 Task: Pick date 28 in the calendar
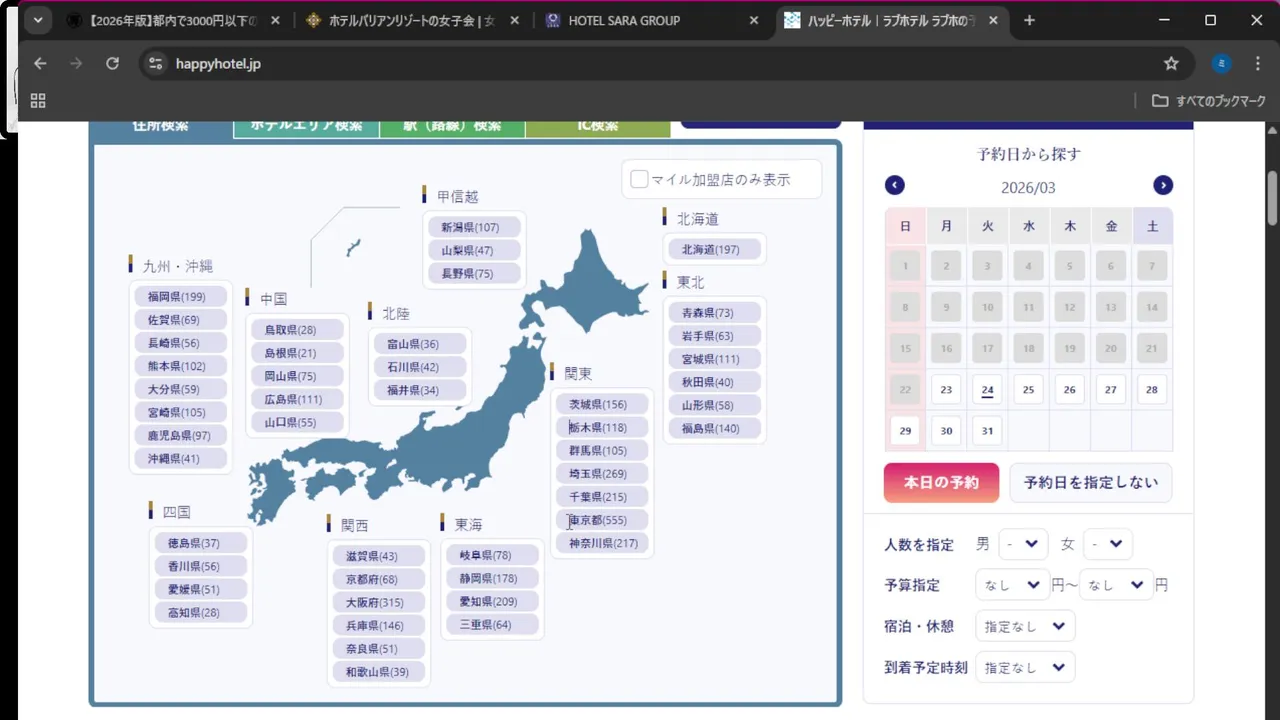(x=1152, y=390)
